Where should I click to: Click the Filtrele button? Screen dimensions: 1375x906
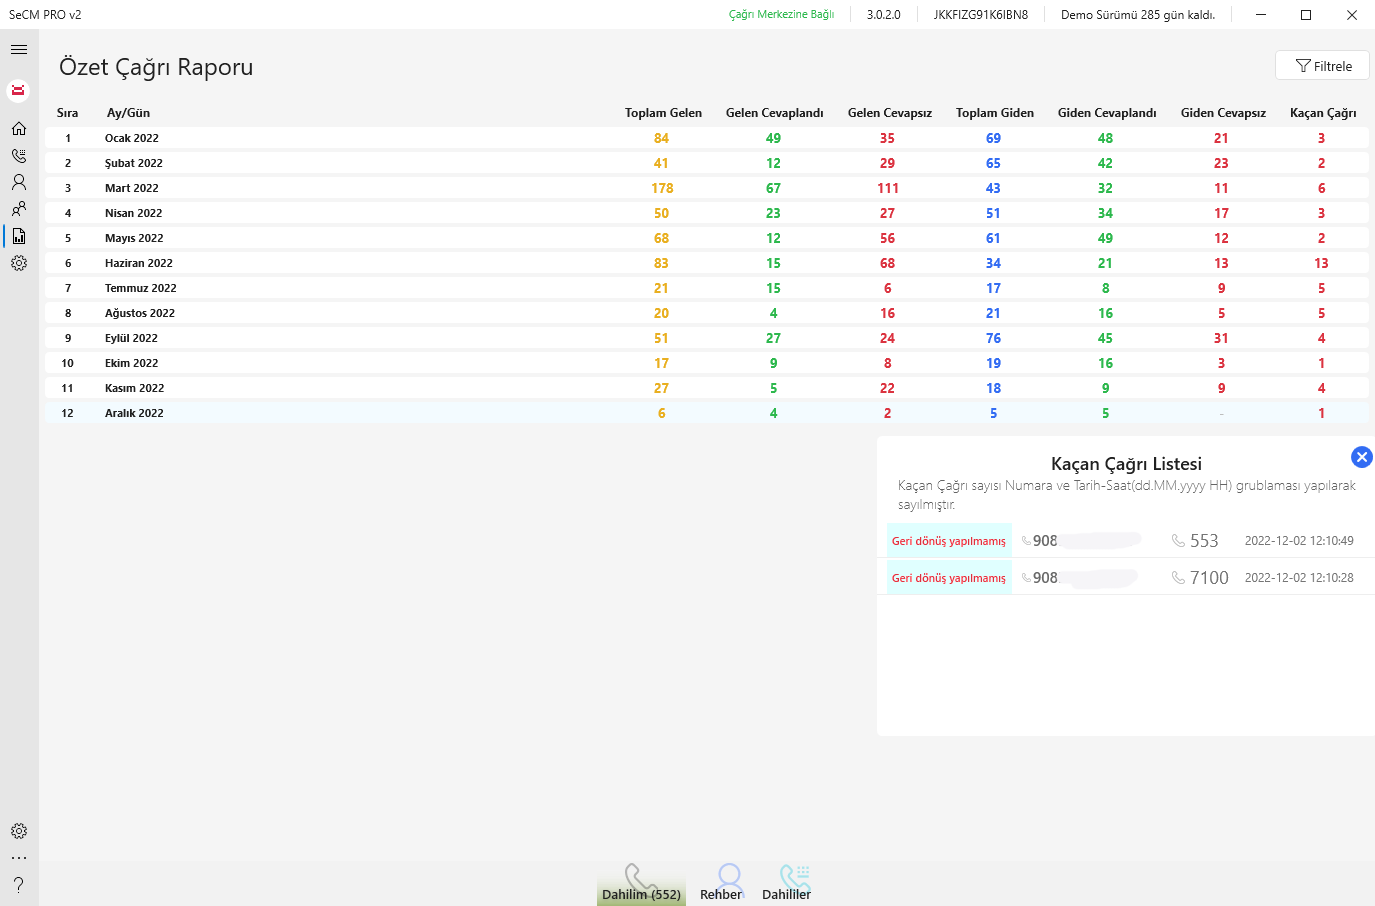[x=1322, y=66]
